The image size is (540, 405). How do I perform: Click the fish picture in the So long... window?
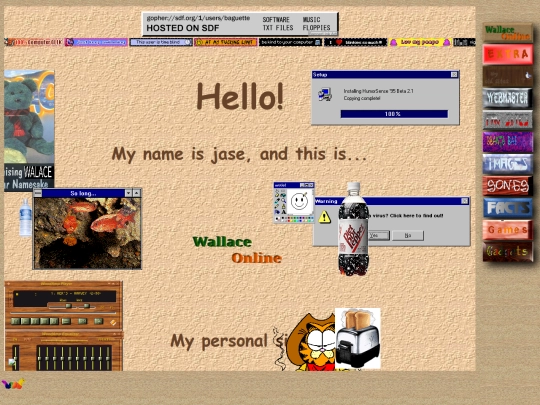(x=87, y=233)
